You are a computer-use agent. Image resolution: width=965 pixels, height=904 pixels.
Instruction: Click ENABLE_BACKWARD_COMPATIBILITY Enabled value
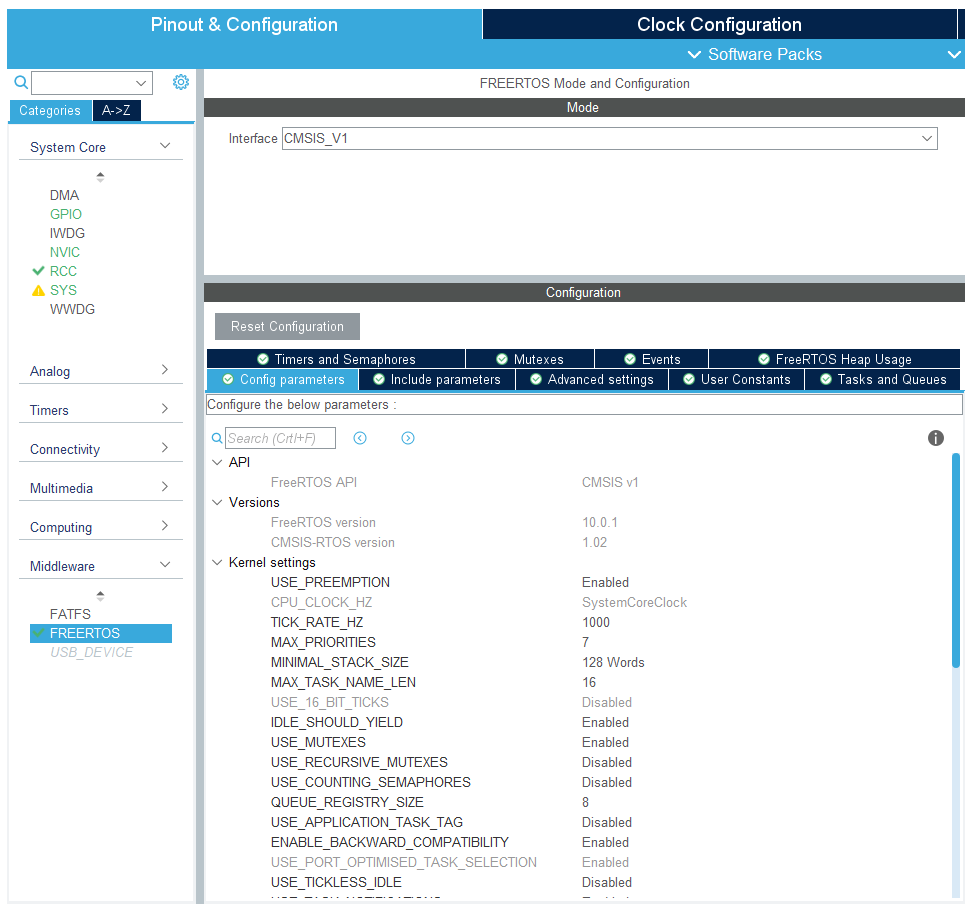[606, 842]
